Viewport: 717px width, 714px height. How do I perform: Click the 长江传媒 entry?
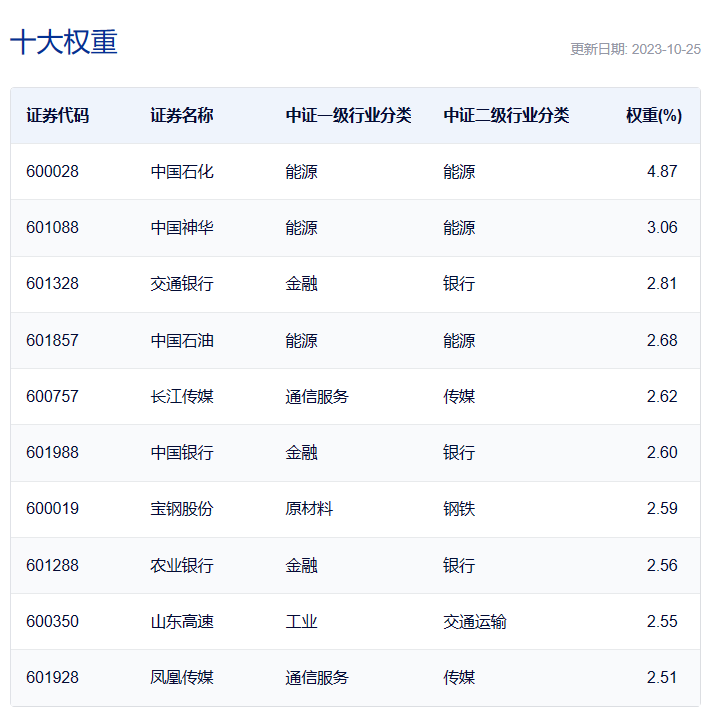coord(182,396)
